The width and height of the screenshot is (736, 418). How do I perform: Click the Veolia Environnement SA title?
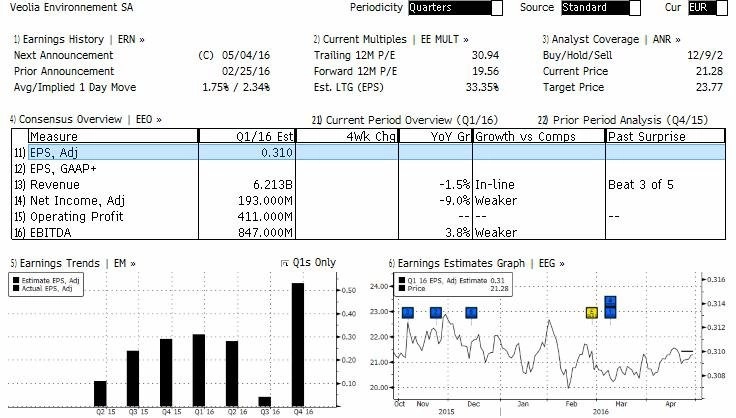[x=71, y=8]
